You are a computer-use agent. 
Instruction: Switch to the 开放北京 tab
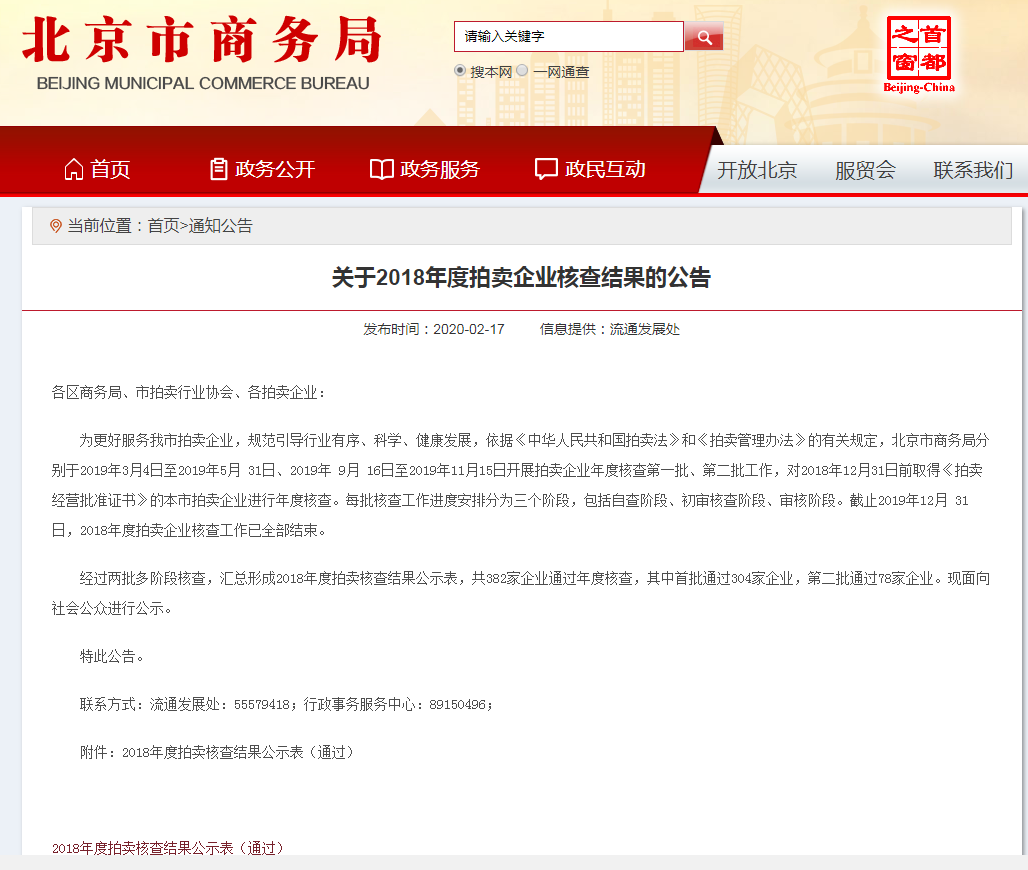(x=757, y=170)
